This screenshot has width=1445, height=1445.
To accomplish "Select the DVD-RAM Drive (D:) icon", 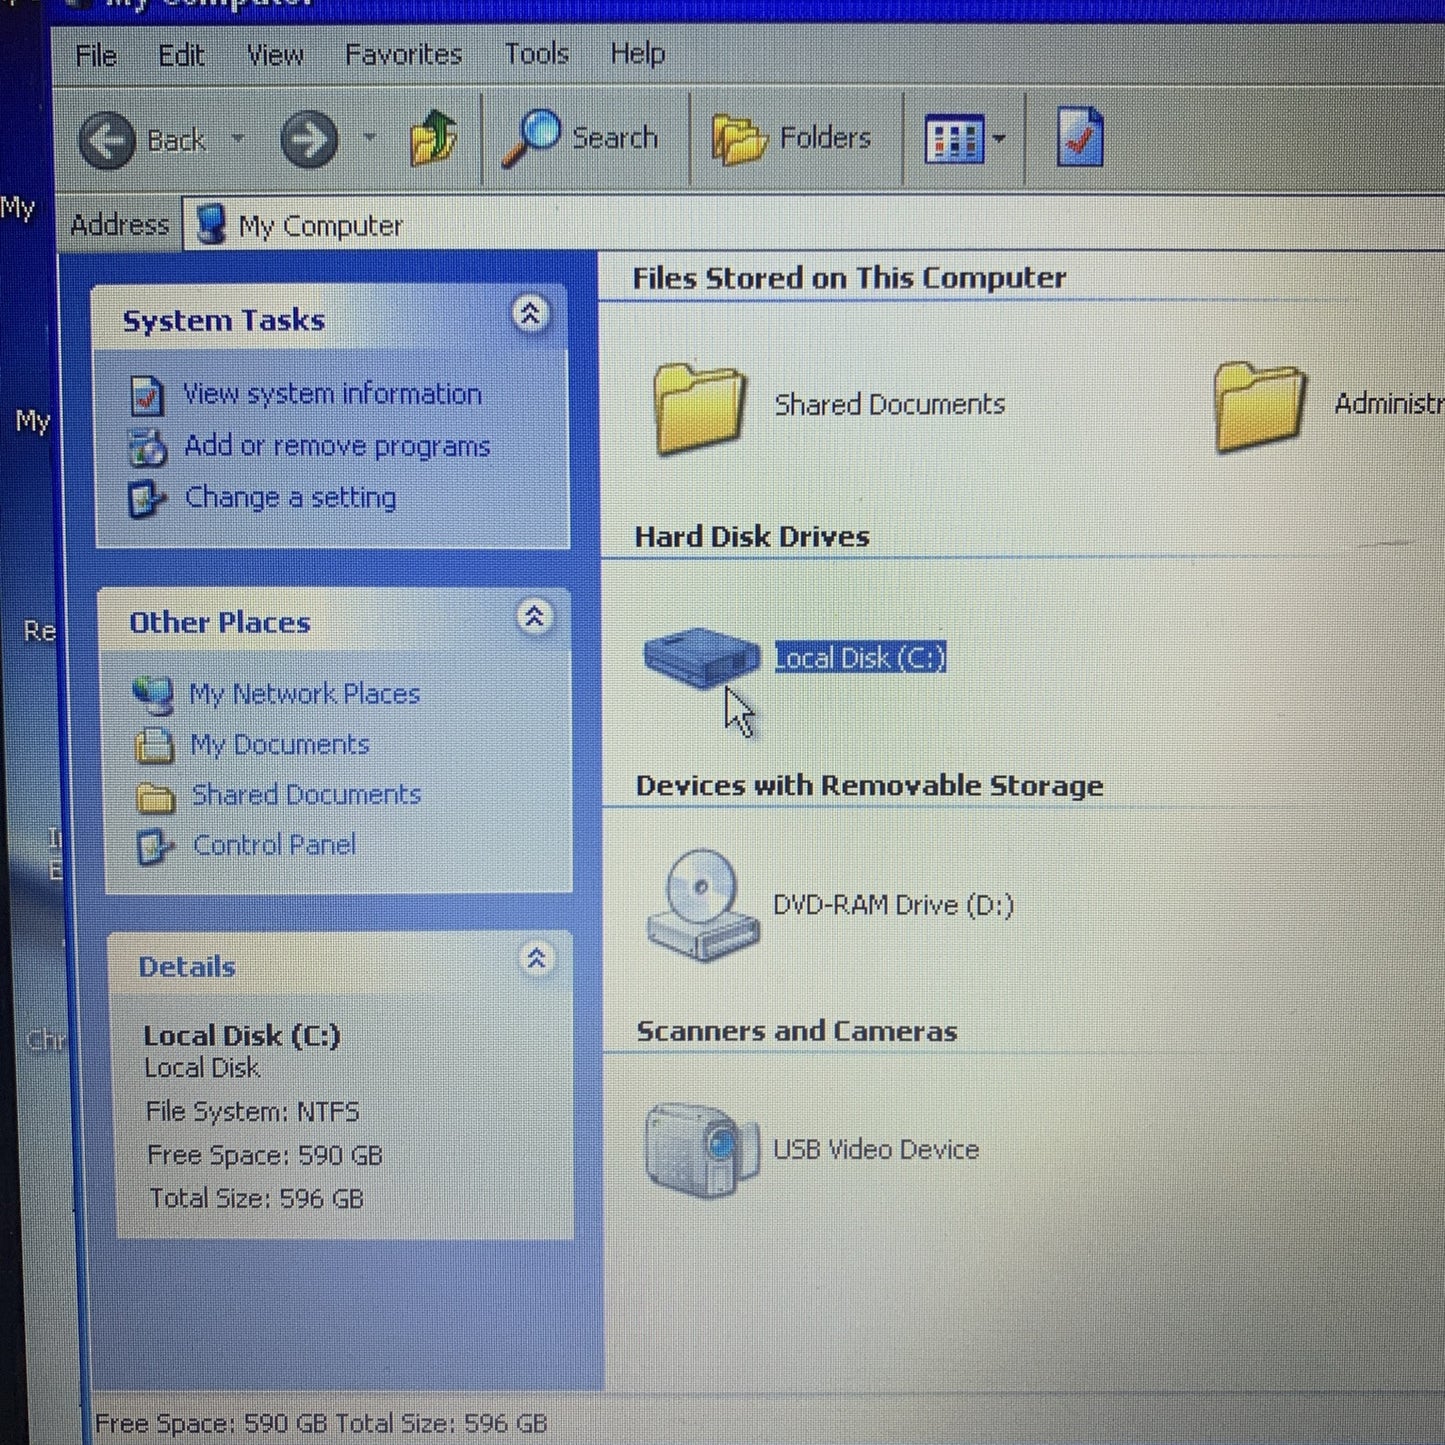I will [701, 904].
